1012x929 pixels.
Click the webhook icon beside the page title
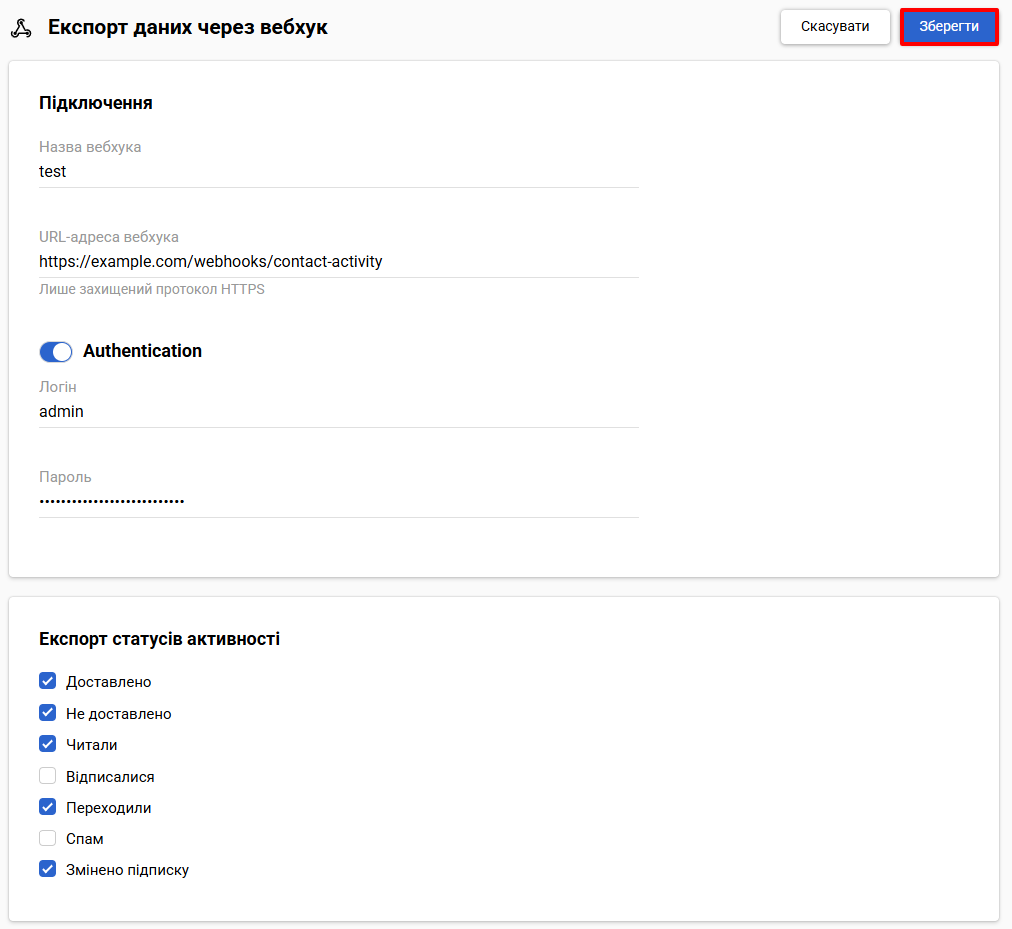[21, 28]
